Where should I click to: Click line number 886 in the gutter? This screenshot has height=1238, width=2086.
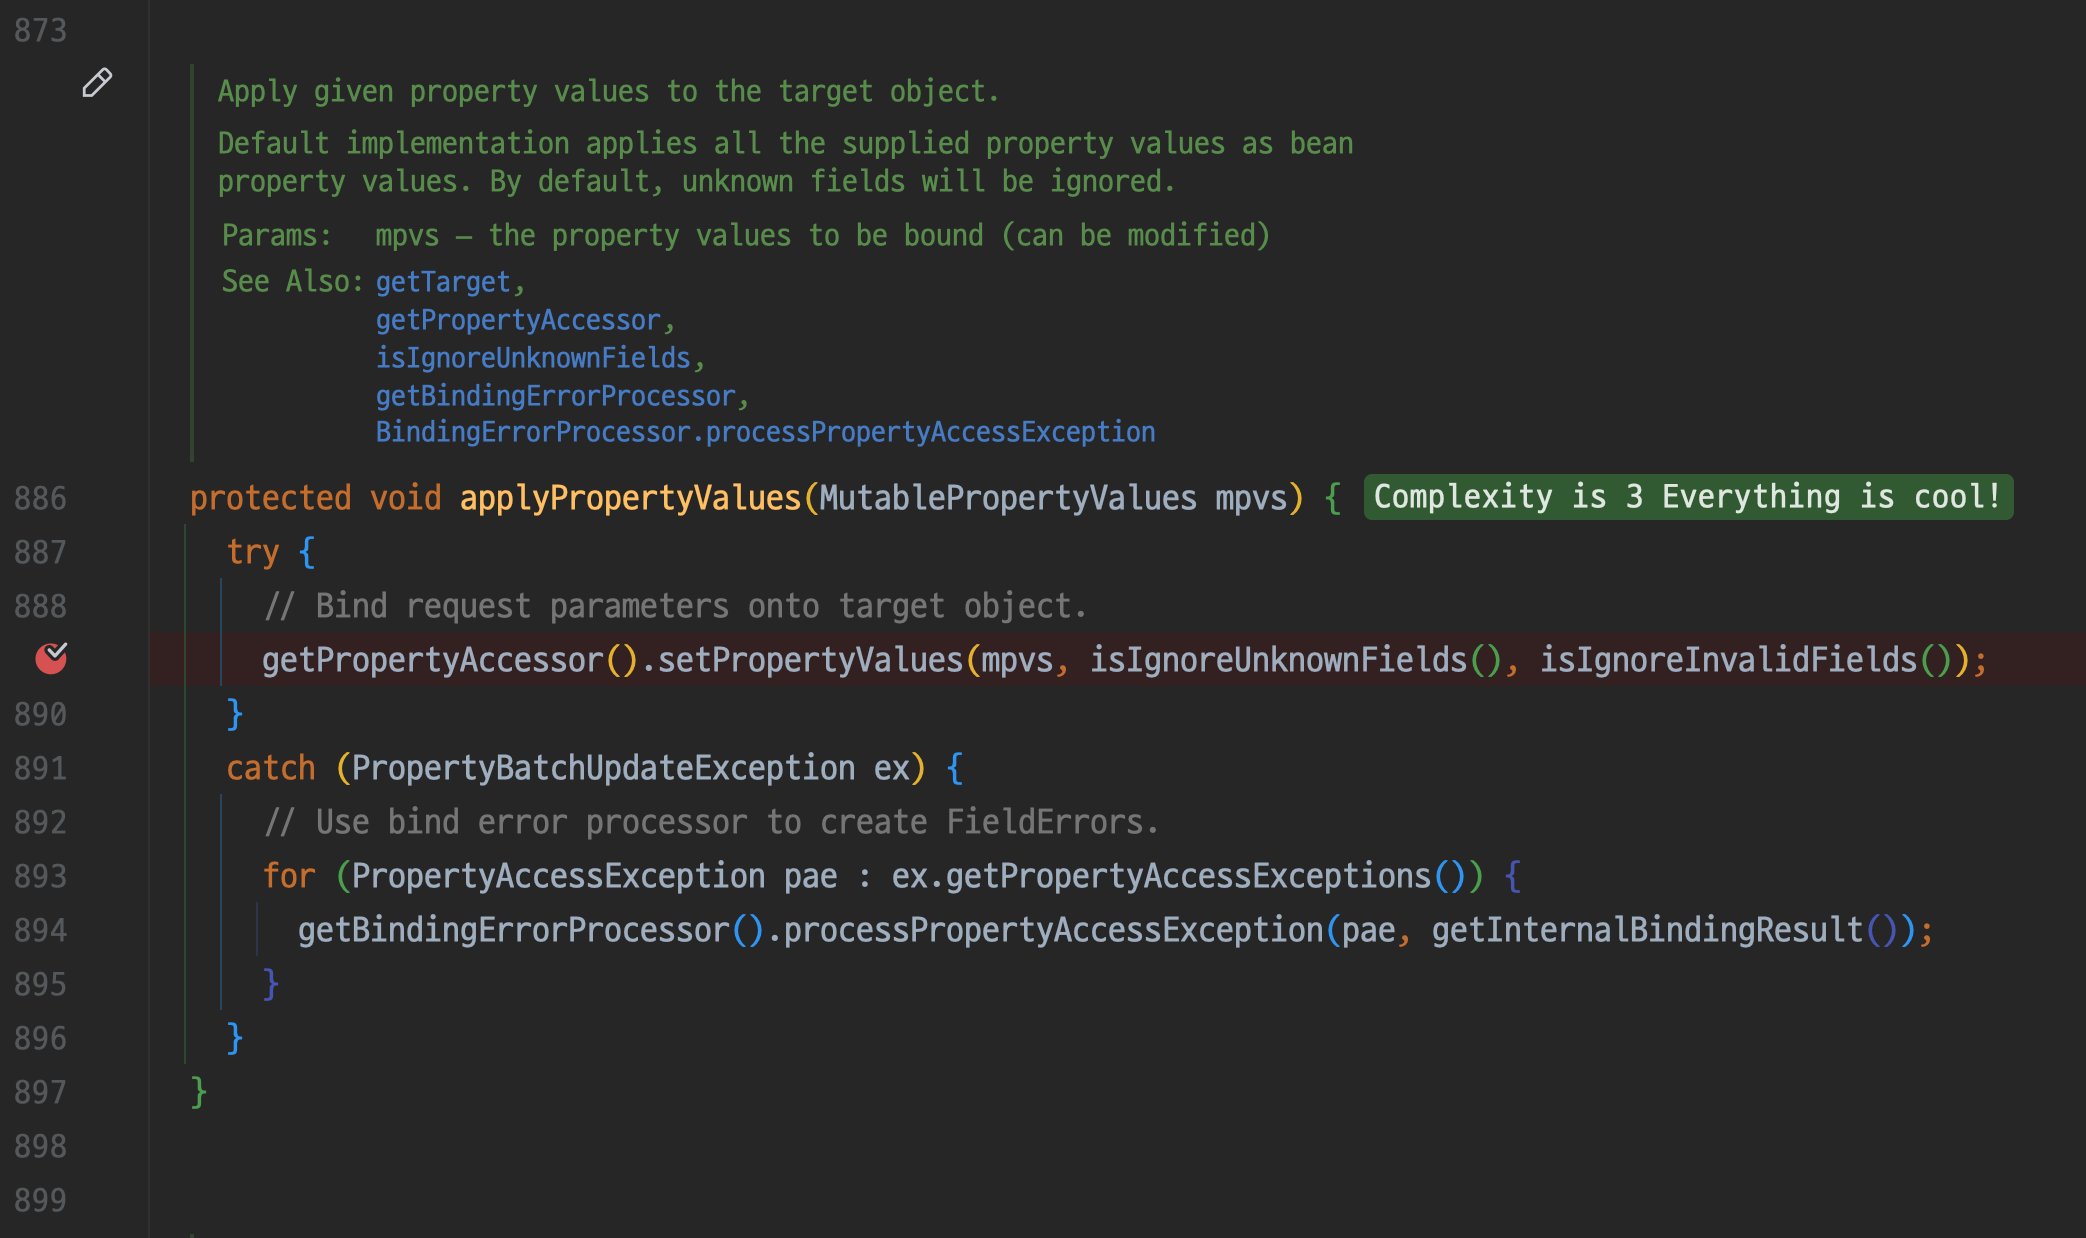pyautogui.click(x=40, y=498)
